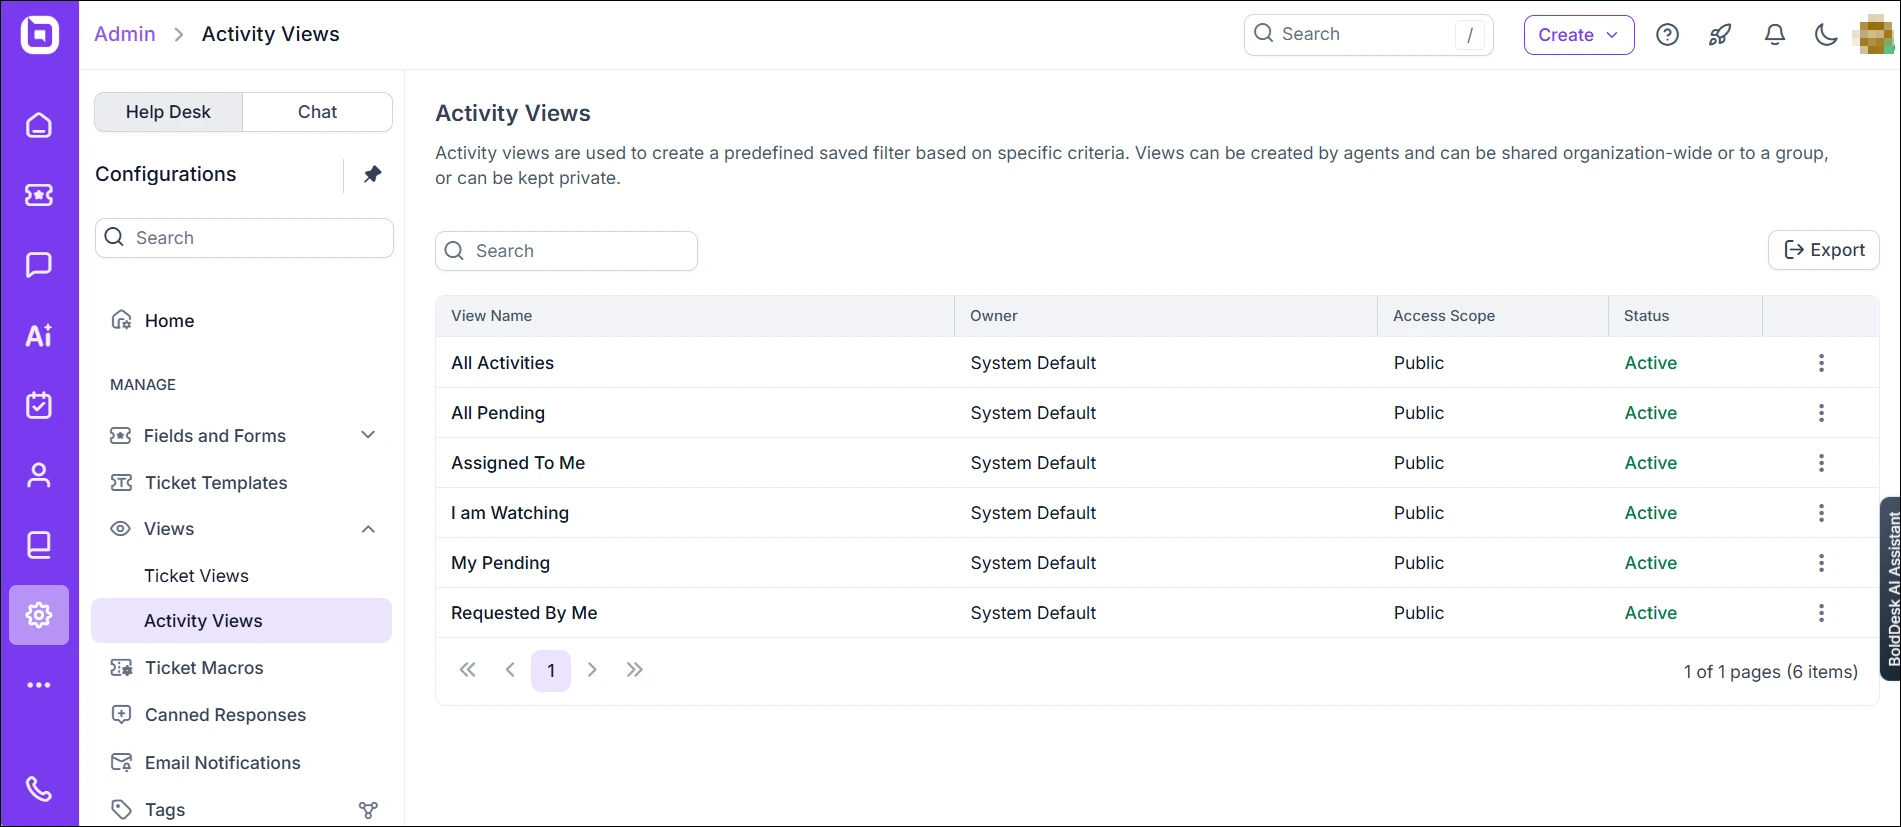
Task: Switch to the Chat tab
Action: tap(317, 112)
